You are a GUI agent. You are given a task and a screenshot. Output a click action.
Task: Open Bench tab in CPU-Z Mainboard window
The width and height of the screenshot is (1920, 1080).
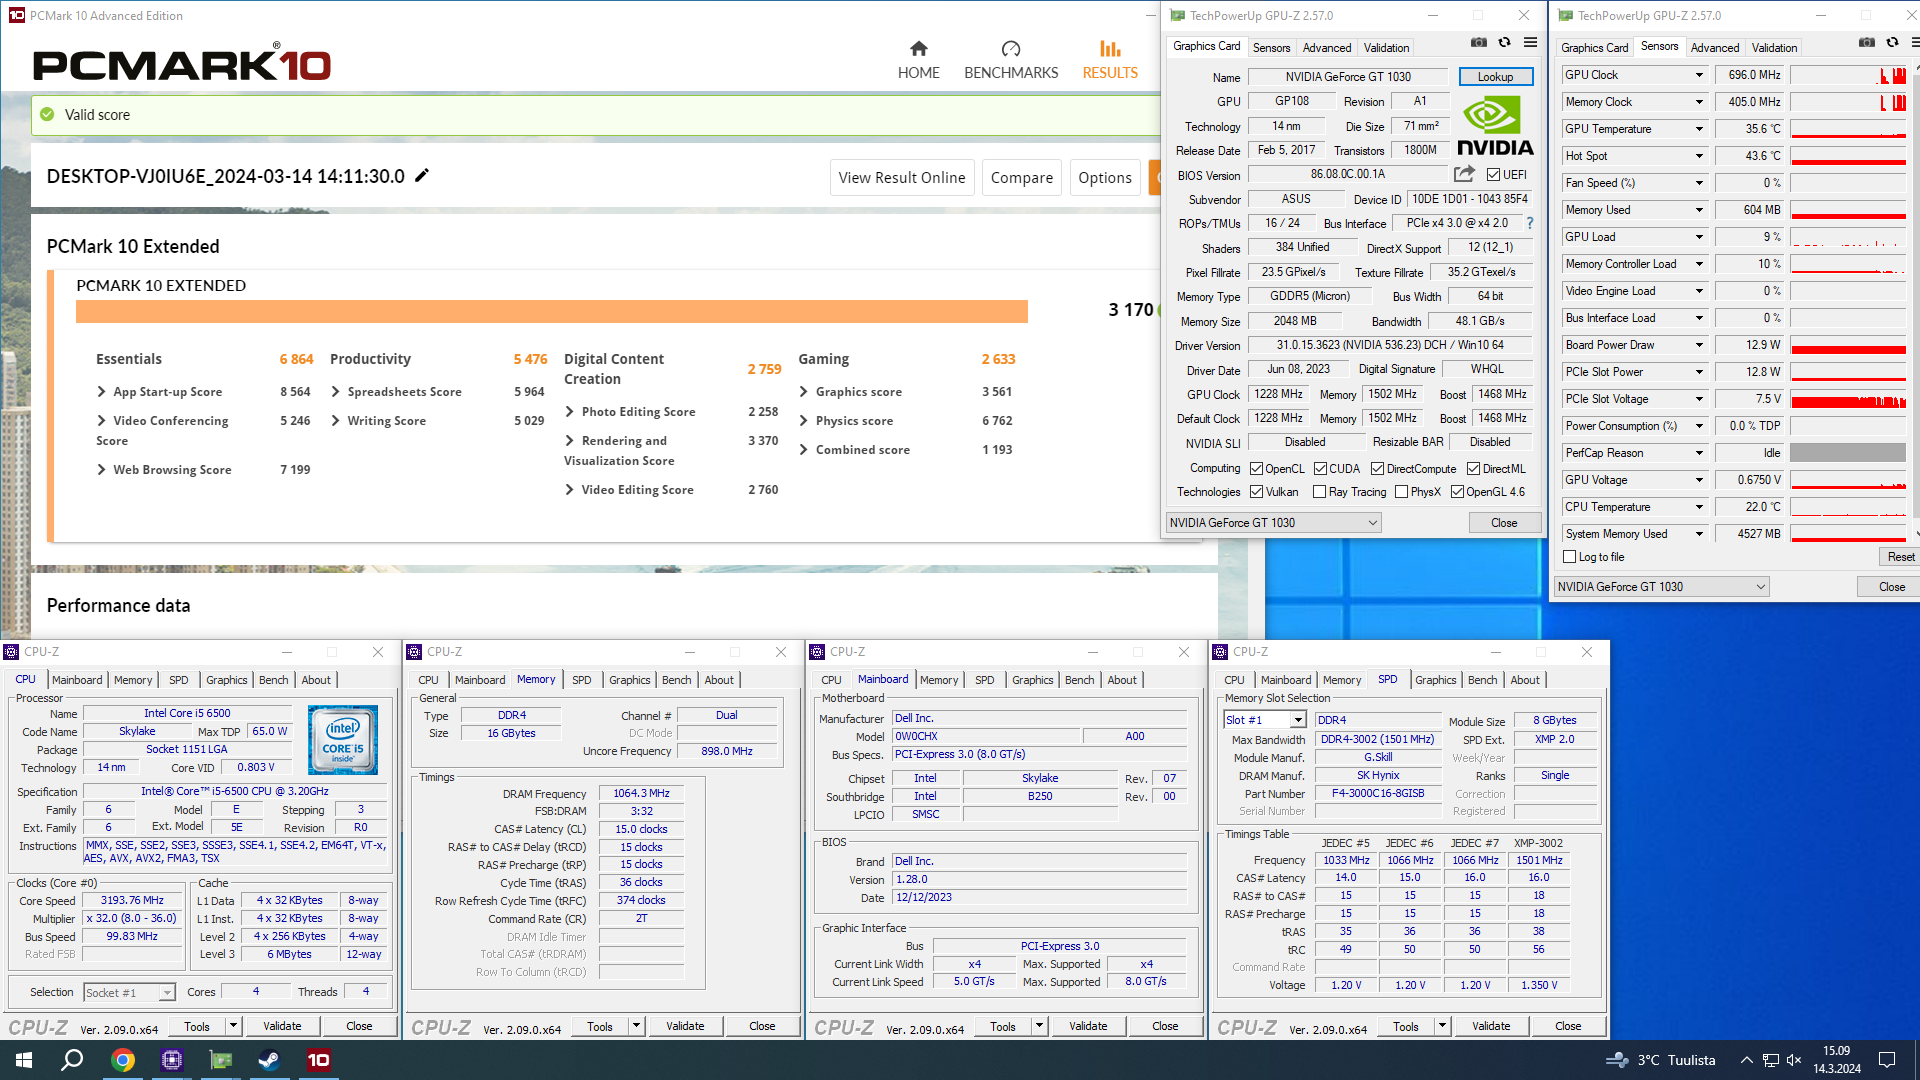(1079, 680)
